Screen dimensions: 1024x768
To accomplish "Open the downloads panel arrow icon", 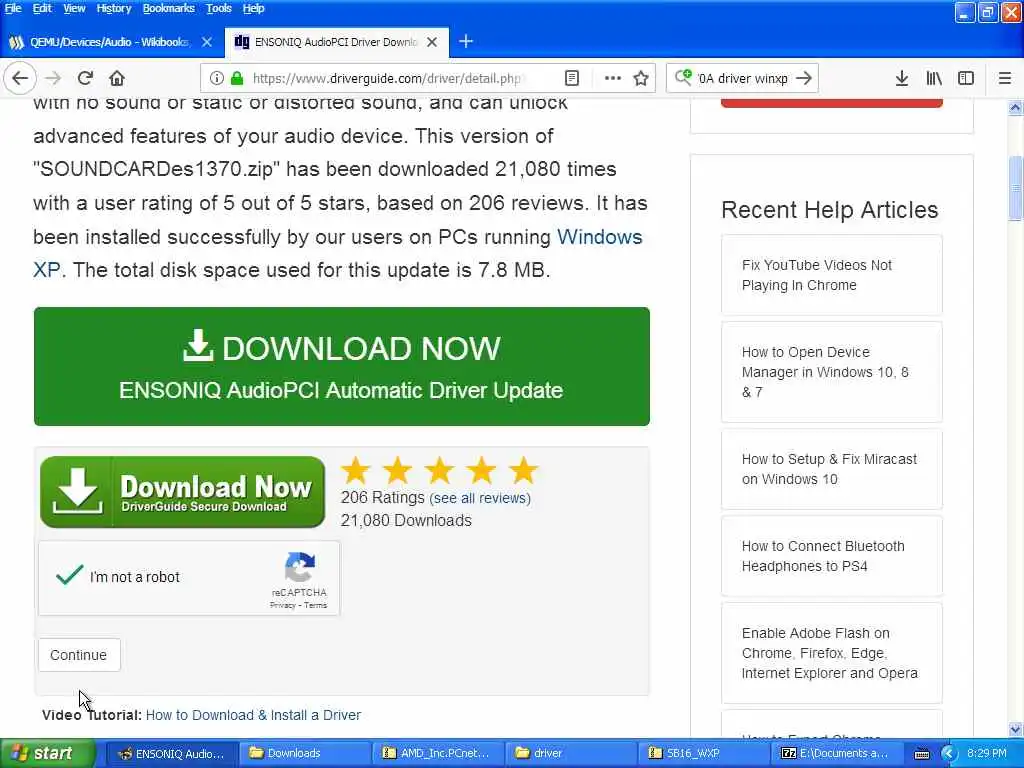I will tap(901, 78).
